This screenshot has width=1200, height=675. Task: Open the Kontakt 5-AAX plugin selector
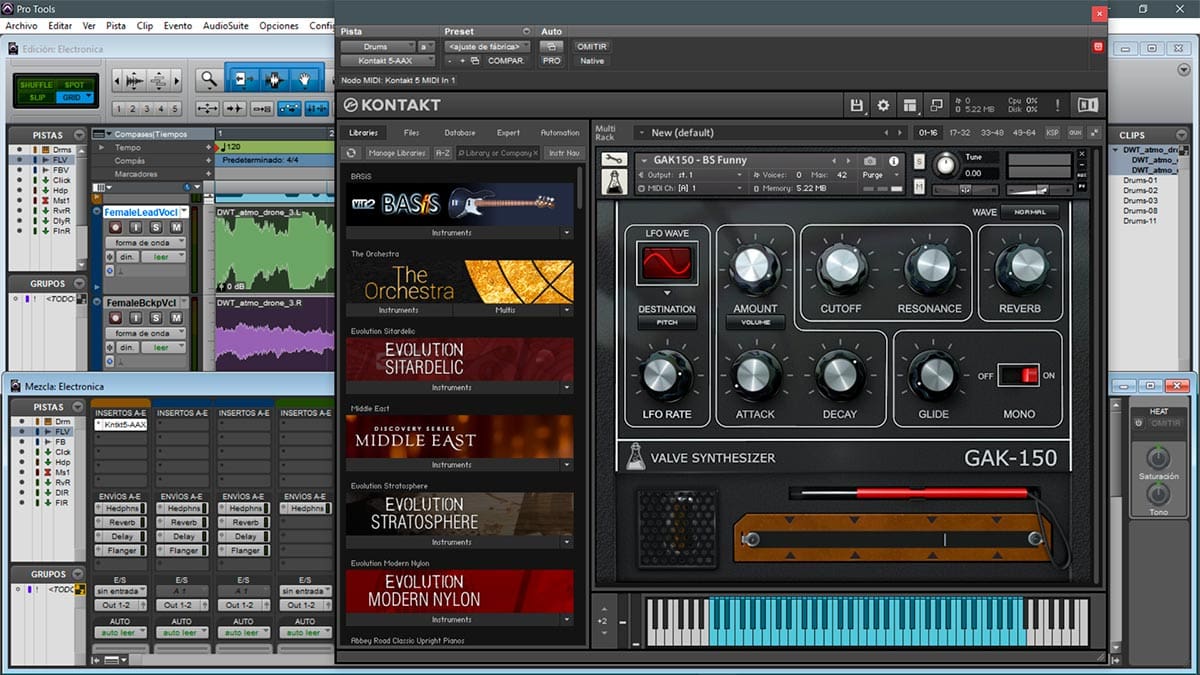(x=388, y=61)
